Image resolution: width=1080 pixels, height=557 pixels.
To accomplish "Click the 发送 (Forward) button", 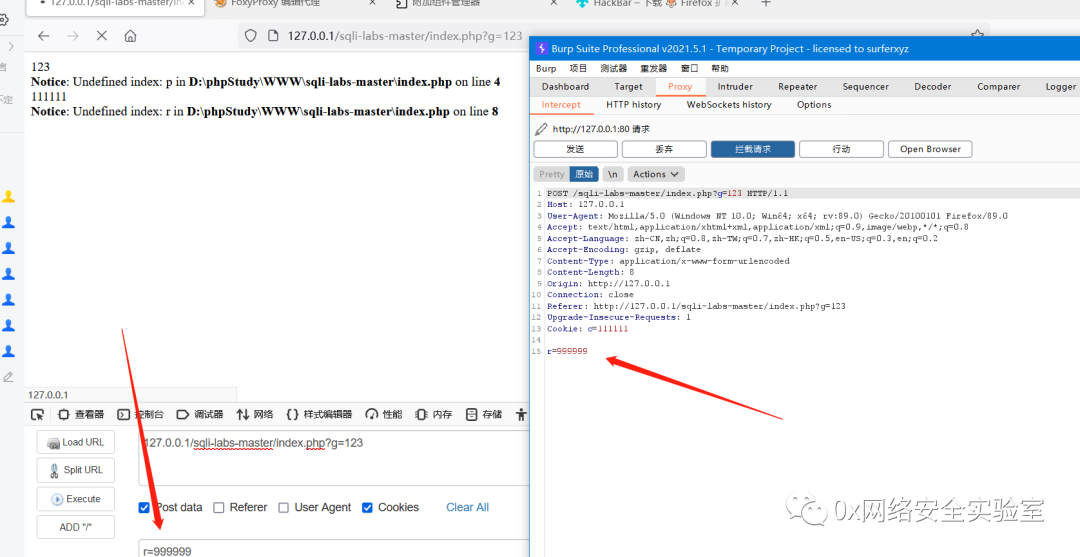I will pos(576,149).
